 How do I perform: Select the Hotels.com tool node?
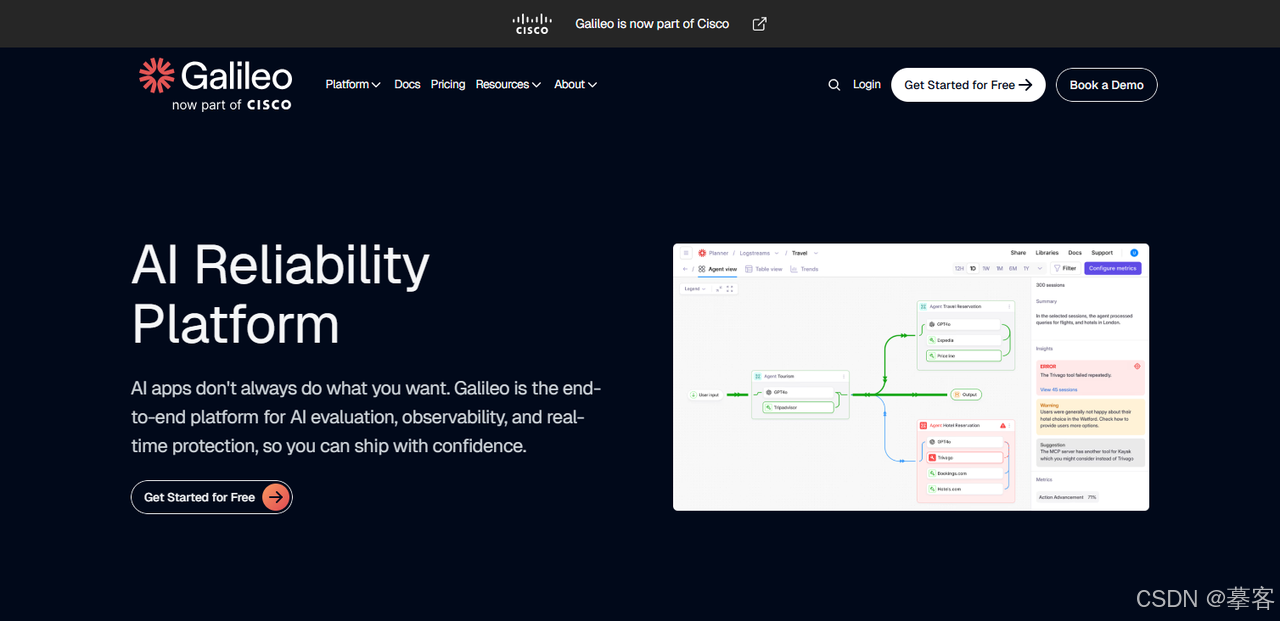coord(964,489)
